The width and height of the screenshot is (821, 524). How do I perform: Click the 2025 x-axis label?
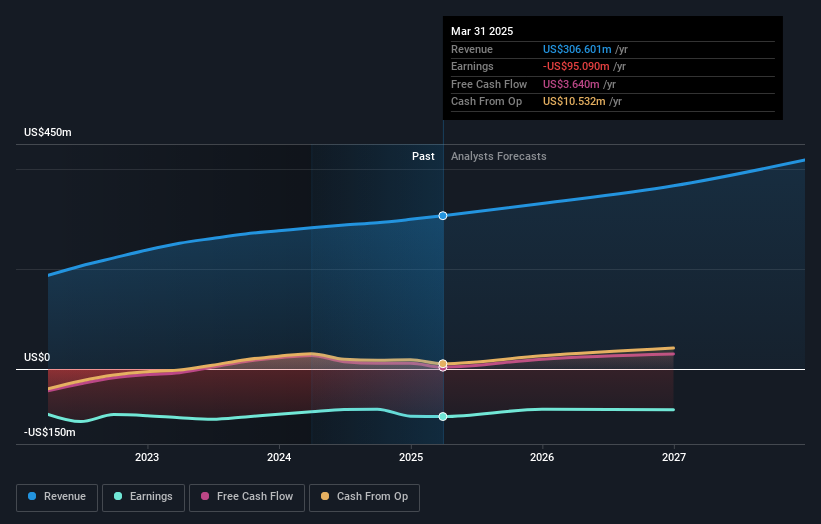pos(410,457)
